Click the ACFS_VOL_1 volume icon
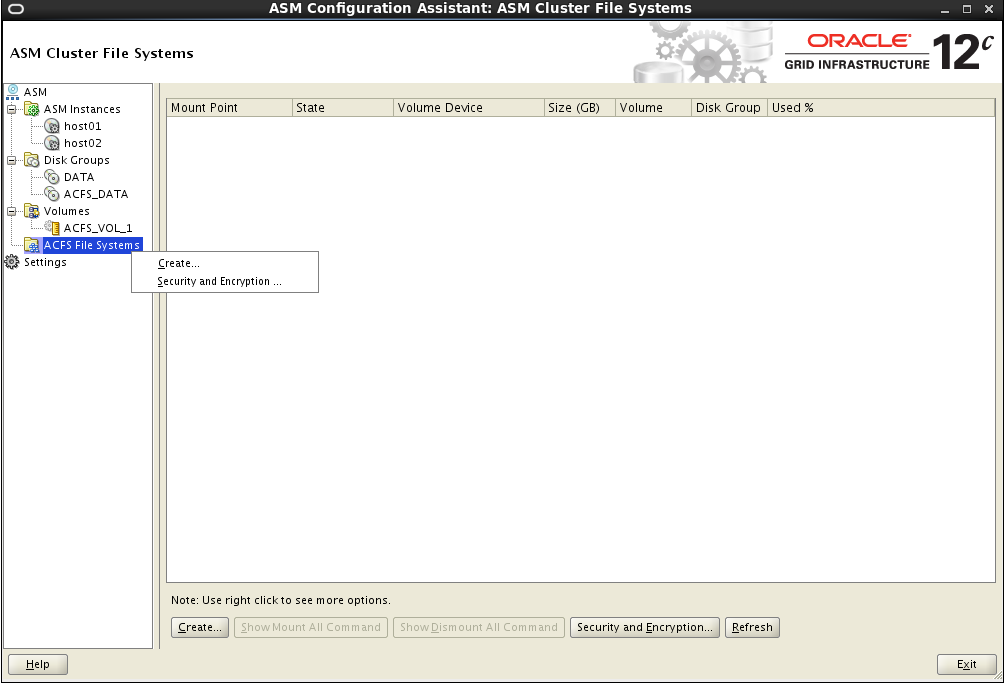This screenshot has width=1007, height=685. 52,228
